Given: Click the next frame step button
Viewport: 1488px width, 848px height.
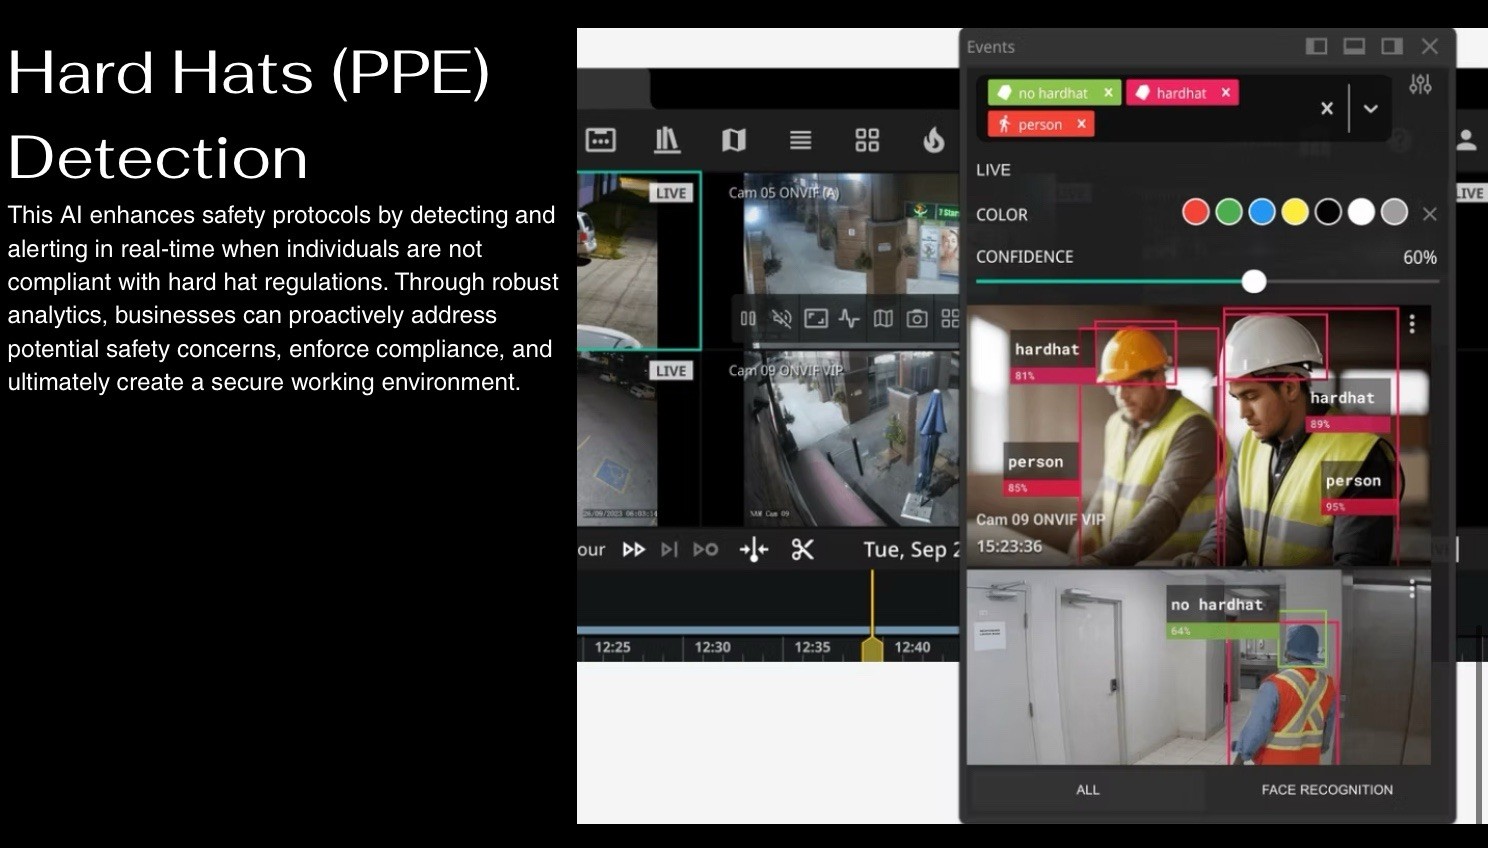Looking at the screenshot, I should [x=670, y=549].
